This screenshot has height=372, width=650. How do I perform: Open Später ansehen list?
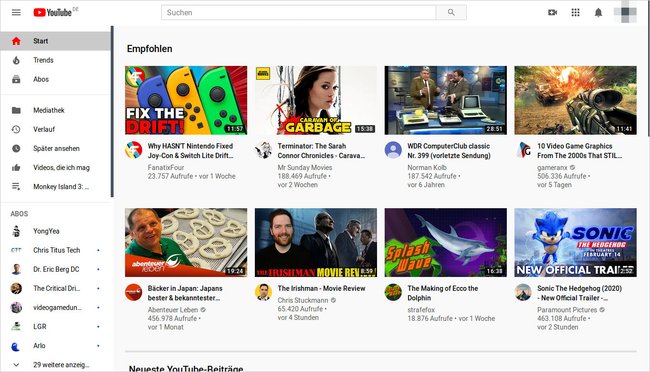point(56,148)
